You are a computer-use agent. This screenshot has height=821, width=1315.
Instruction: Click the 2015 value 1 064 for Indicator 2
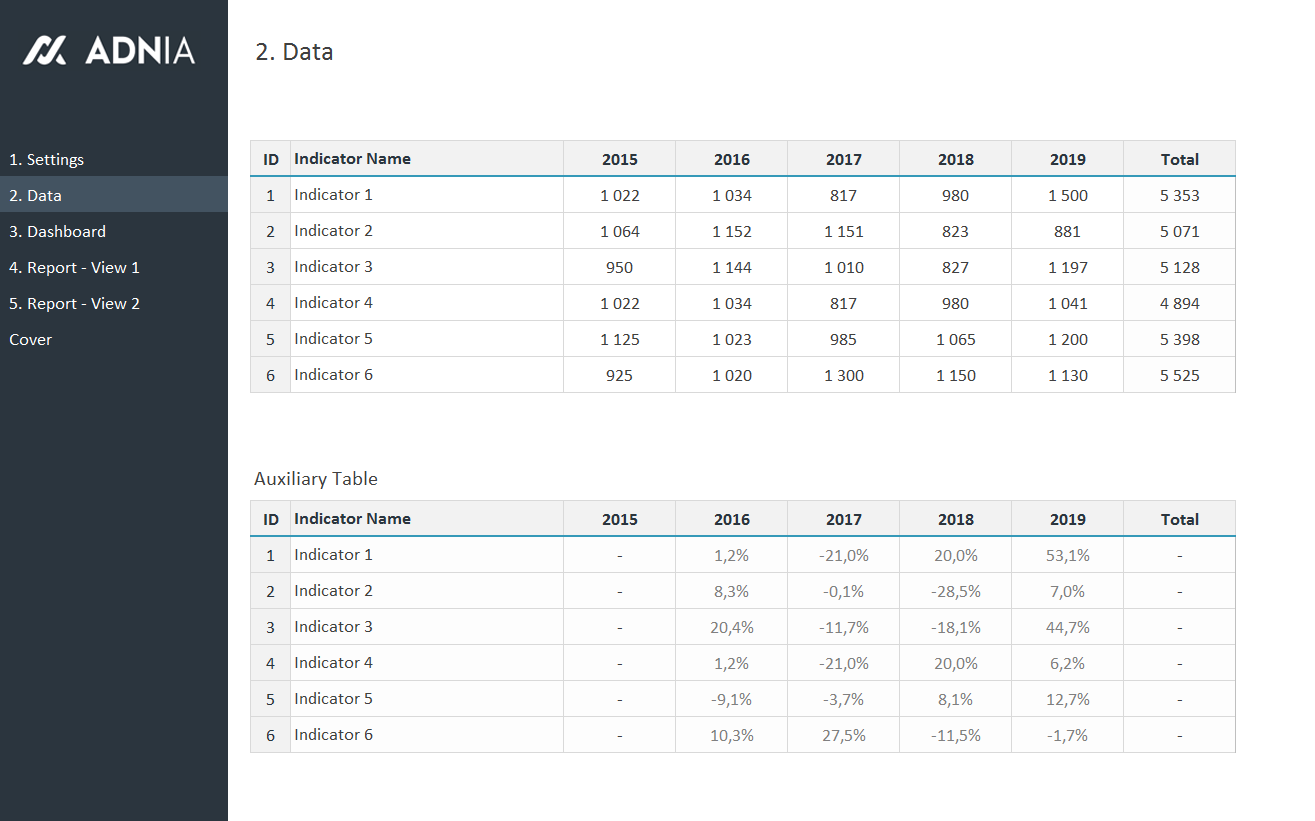point(620,232)
